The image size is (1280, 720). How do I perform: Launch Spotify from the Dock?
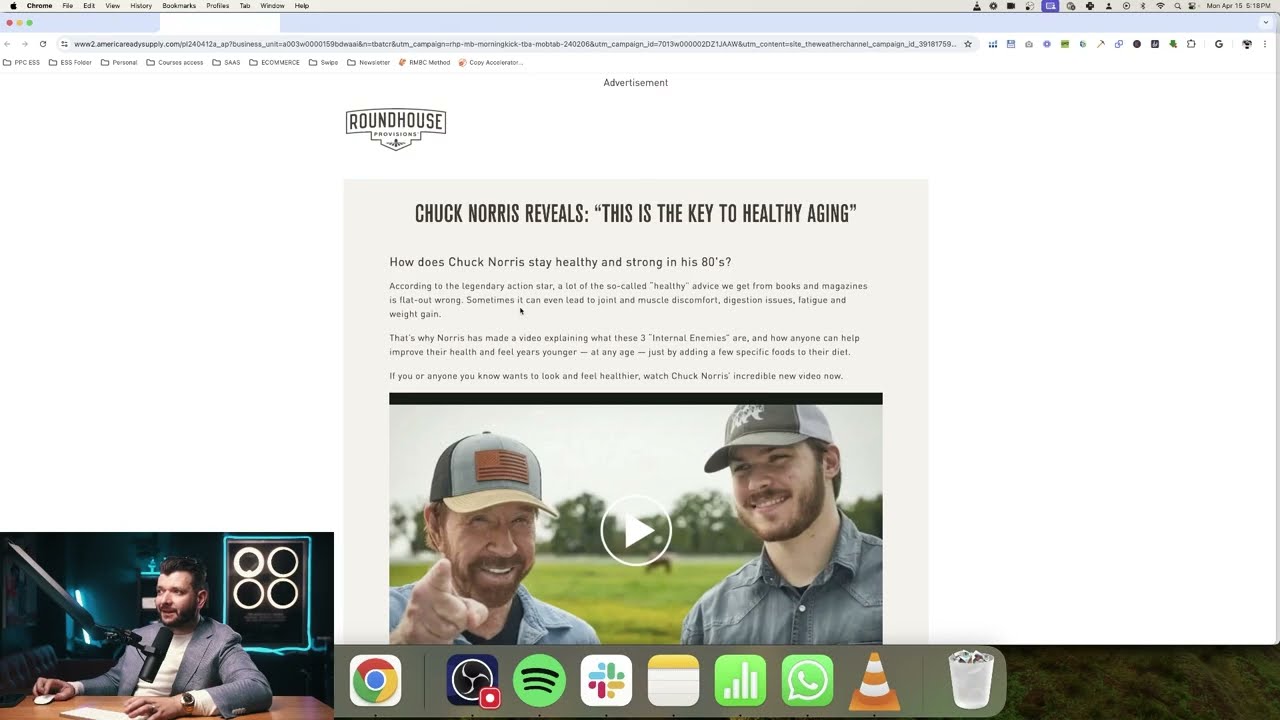[539, 681]
